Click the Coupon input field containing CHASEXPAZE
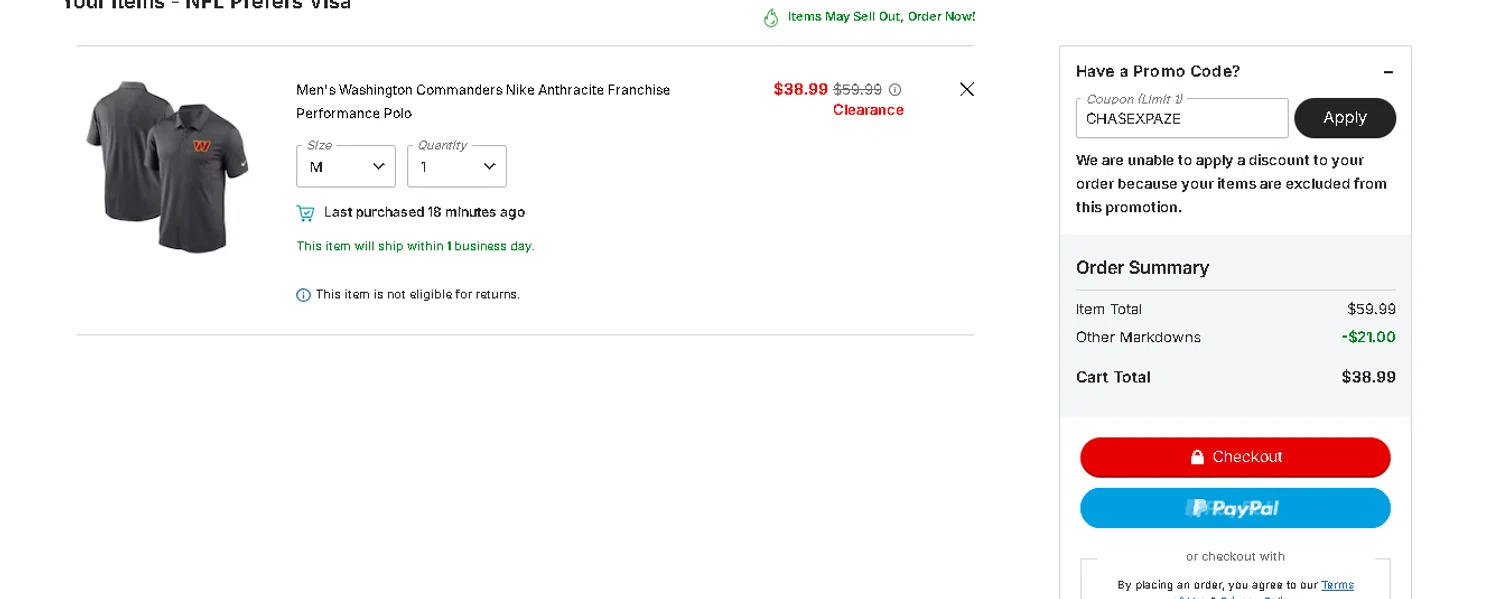 [1181, 119]
